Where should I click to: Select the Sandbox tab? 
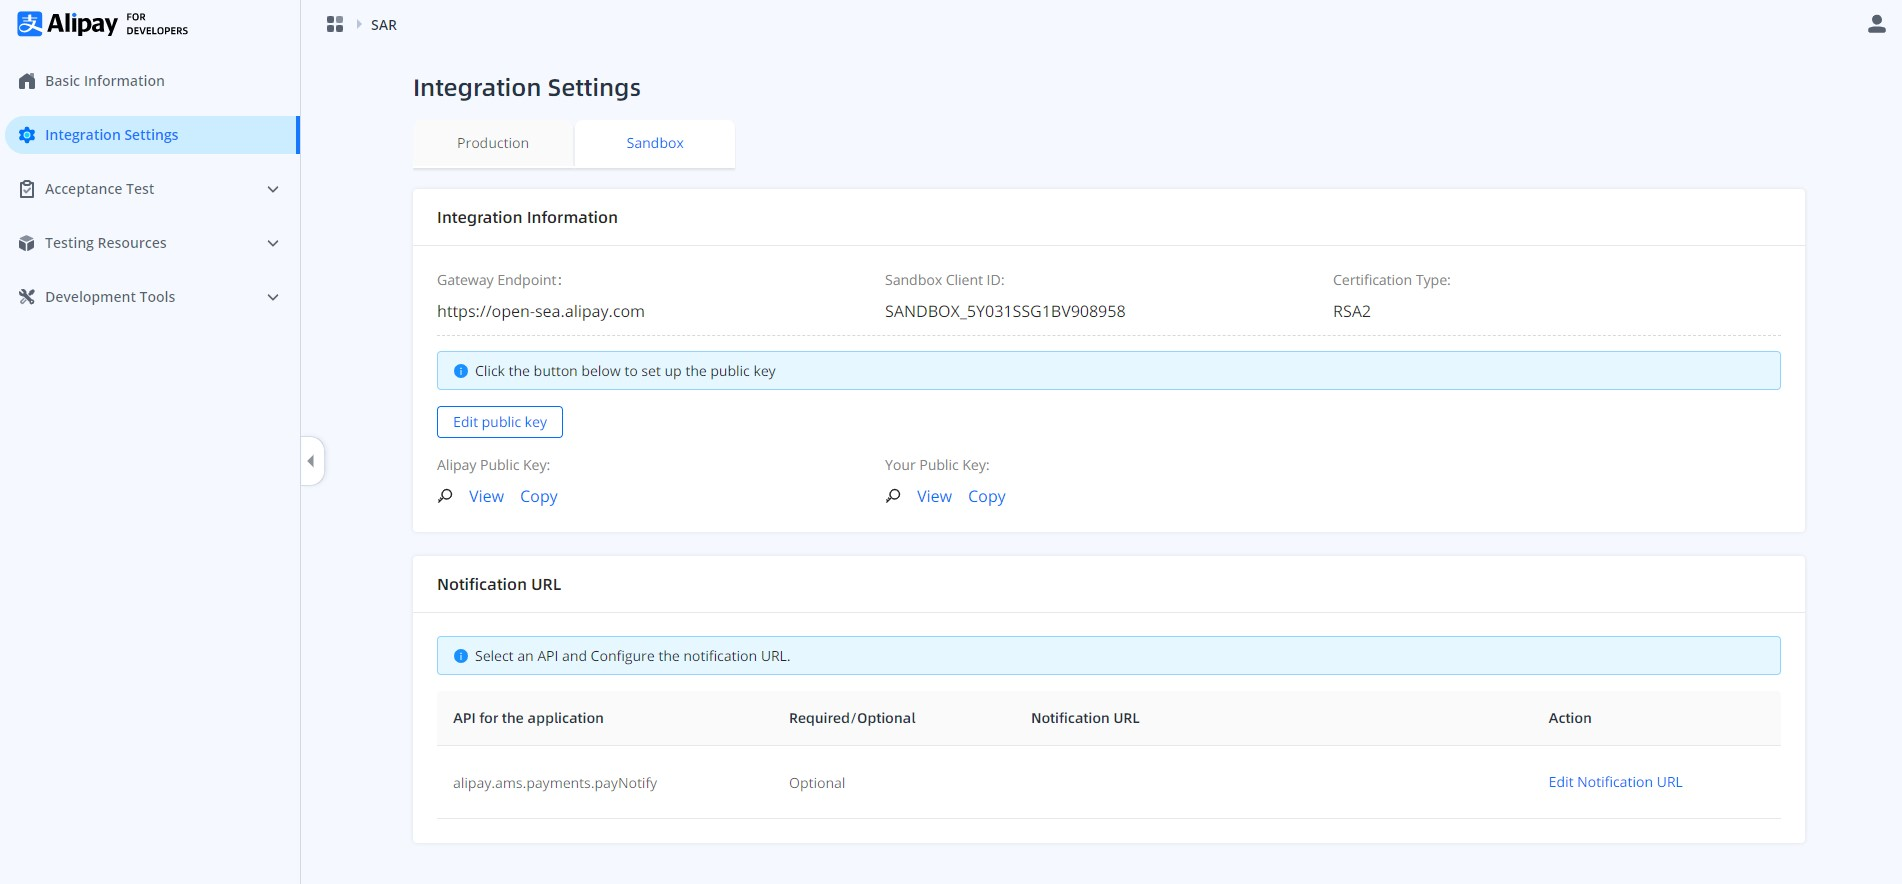[x=655, y=143]
